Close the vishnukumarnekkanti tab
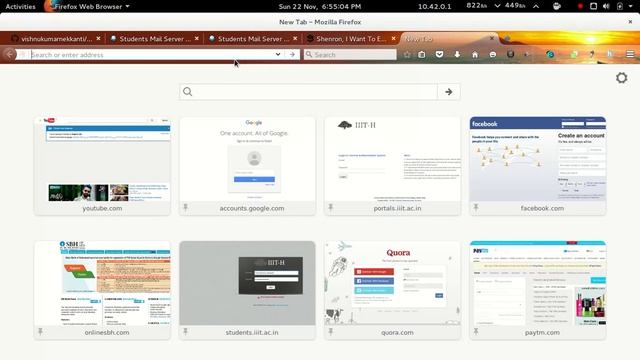 pos(98,38)
